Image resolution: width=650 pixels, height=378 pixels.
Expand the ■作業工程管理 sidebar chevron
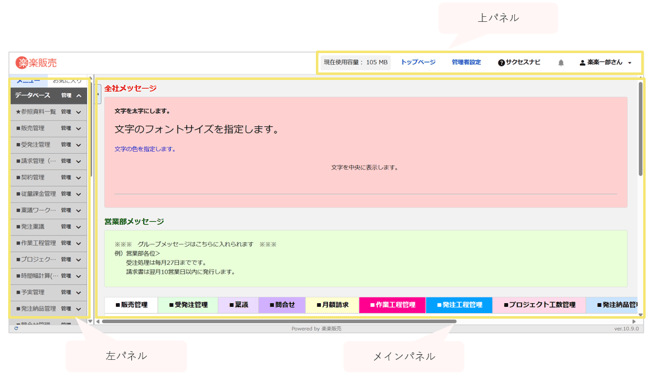click(x=79, y=243)
